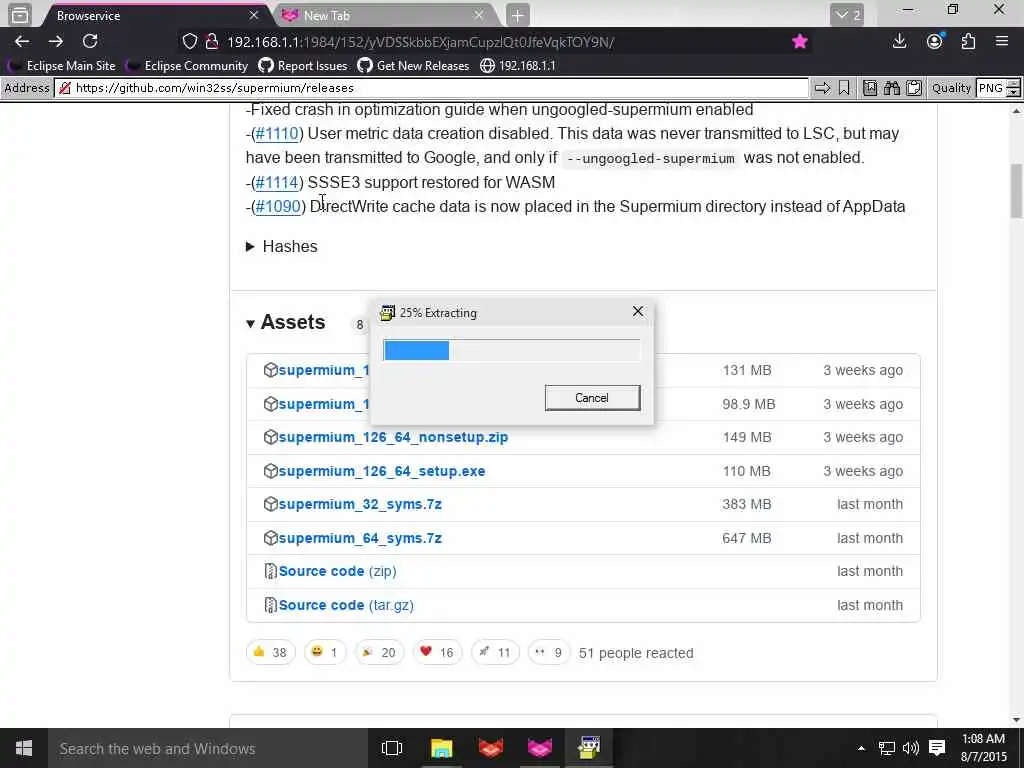Screen dimensions: 1024x768
Task: Go forward with the browser forward arrow
Action: coord(56,42)
